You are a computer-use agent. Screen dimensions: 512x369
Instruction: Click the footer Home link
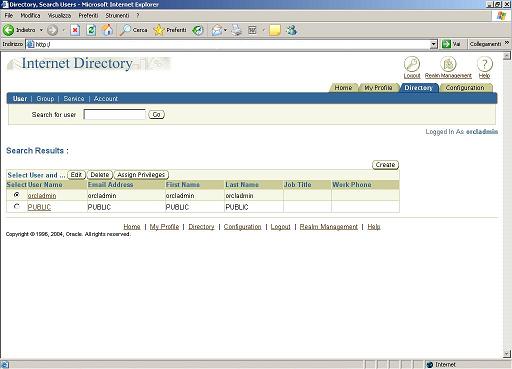coord(132,227)
